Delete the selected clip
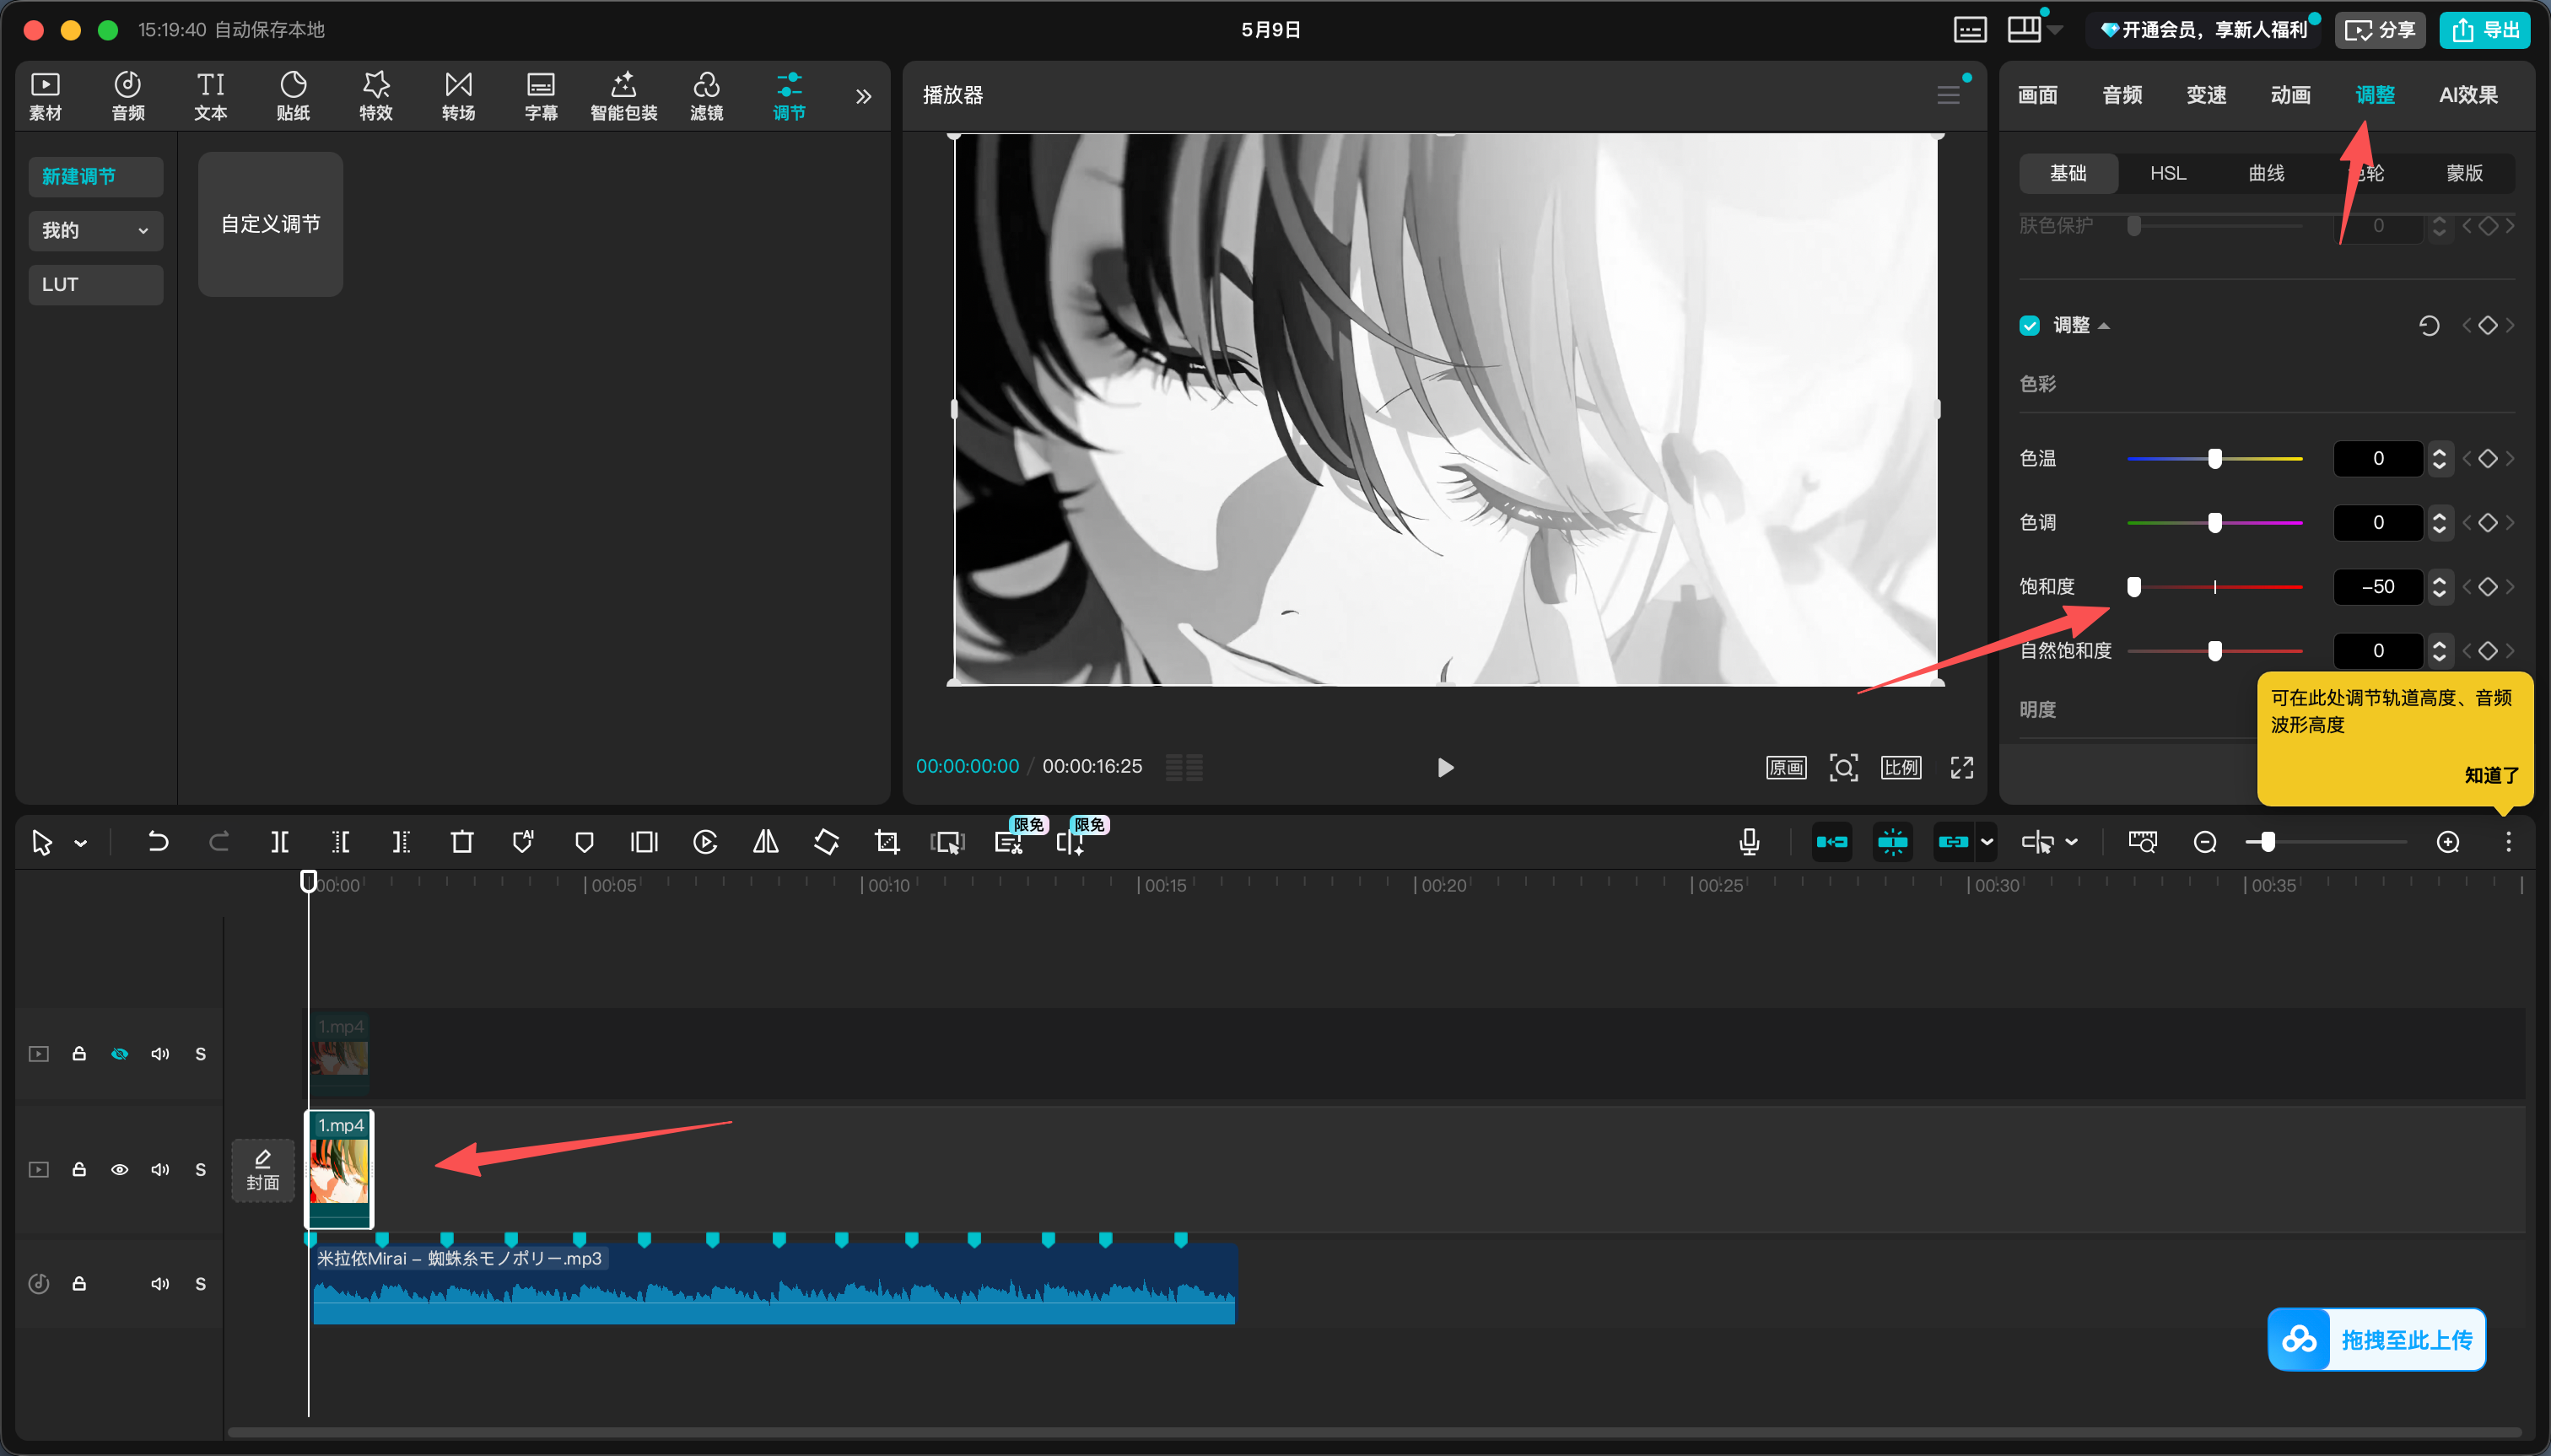2551x1456 pixels. 462,842
